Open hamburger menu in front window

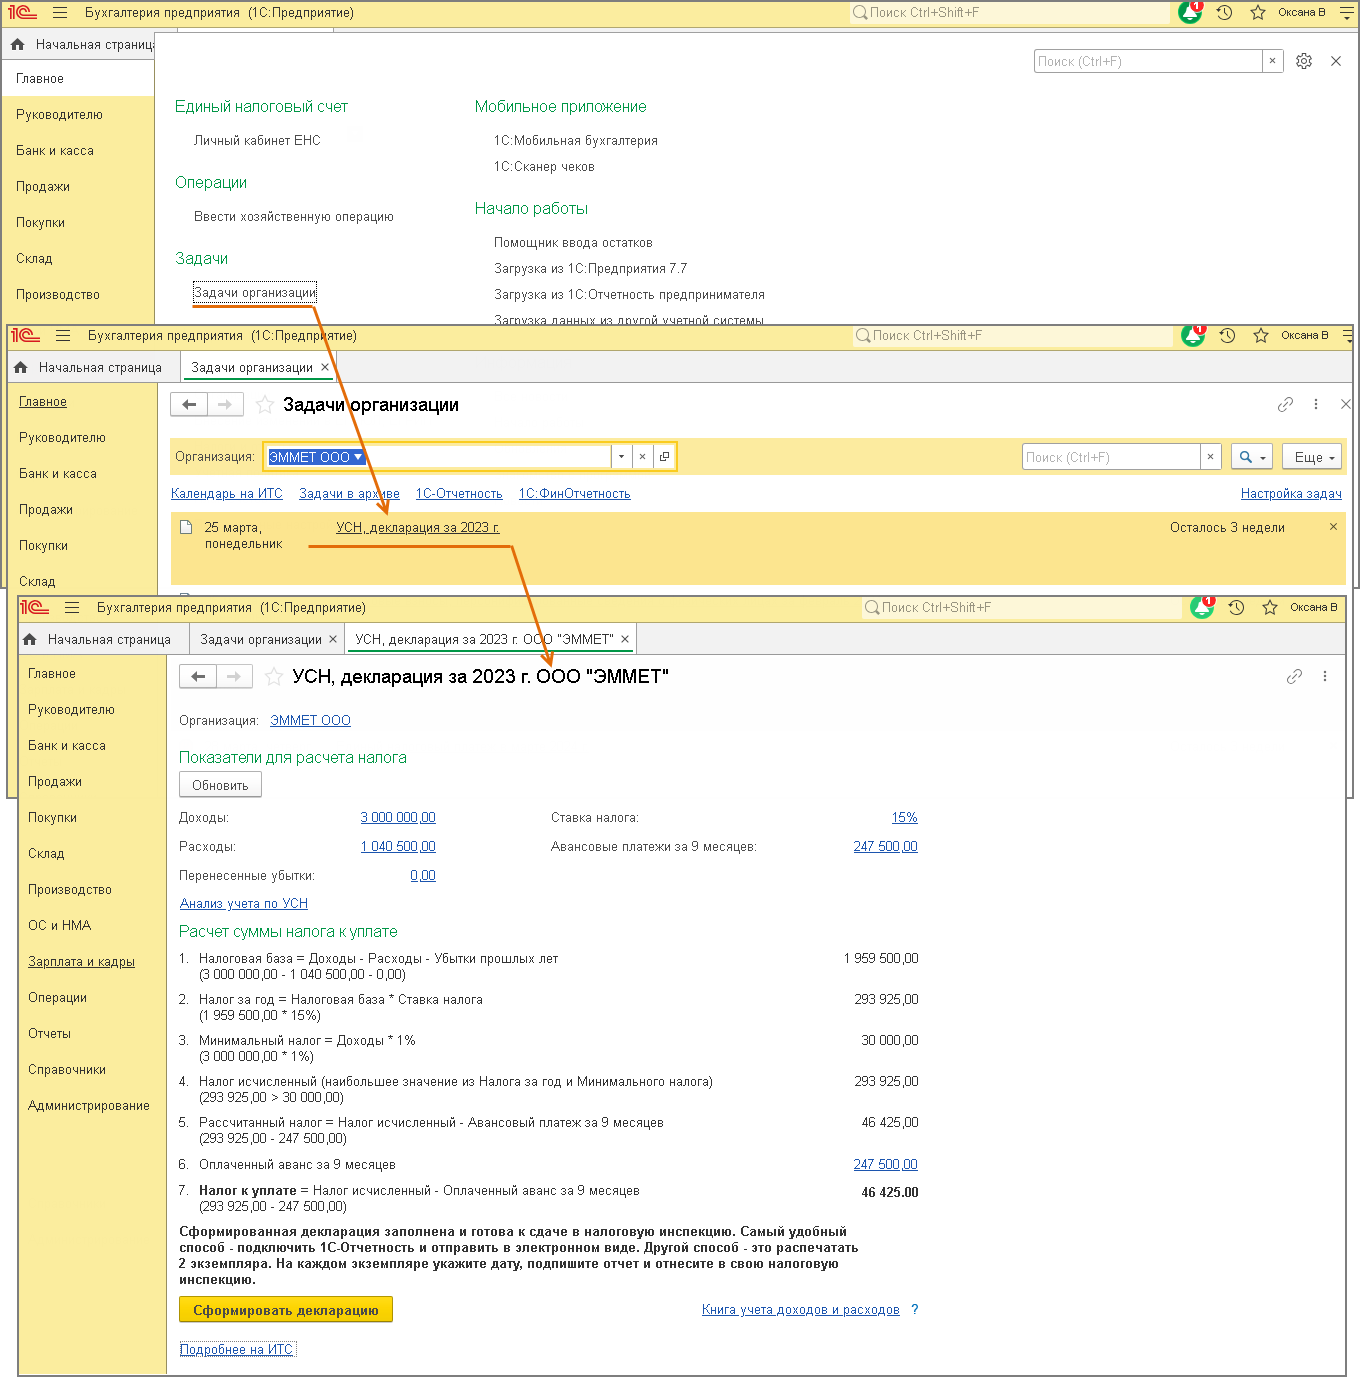tap(72, 608)
